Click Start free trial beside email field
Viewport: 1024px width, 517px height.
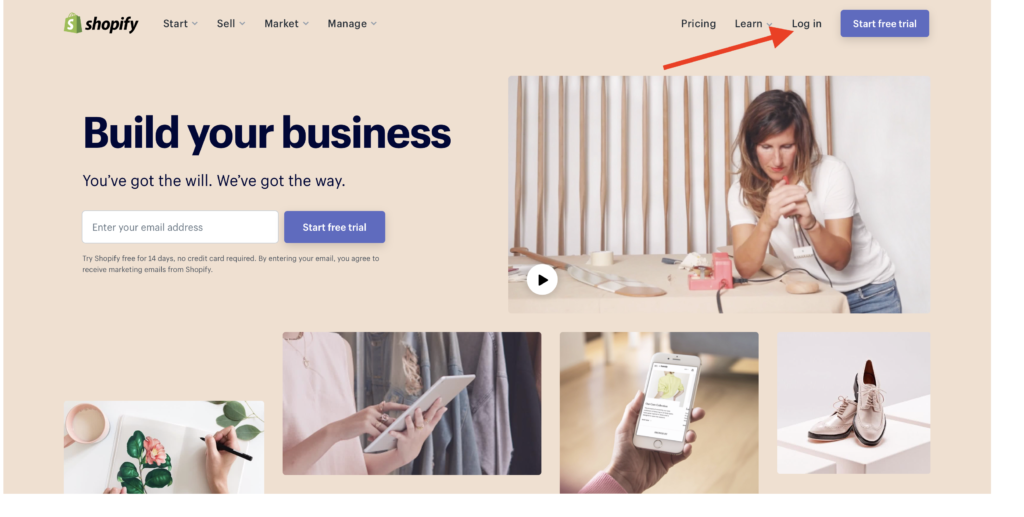point(334,227)
